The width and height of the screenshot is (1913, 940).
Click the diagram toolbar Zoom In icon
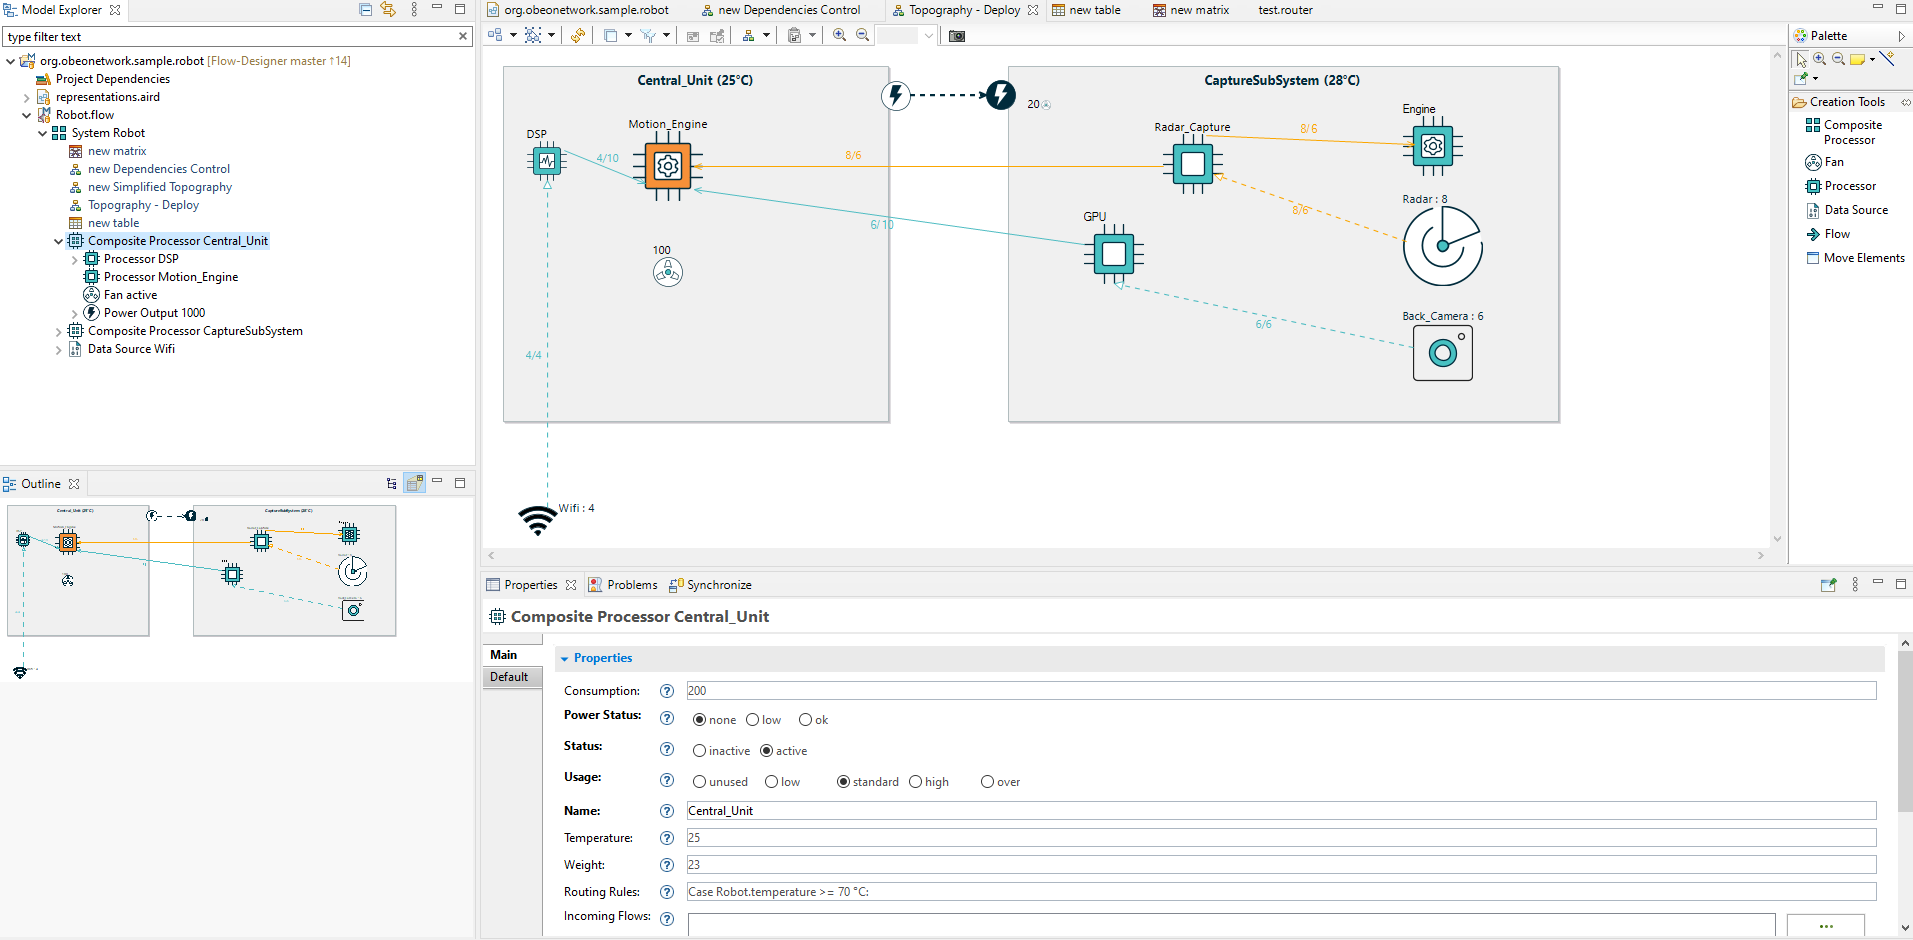pyautogui.click(x=839, y=35)
